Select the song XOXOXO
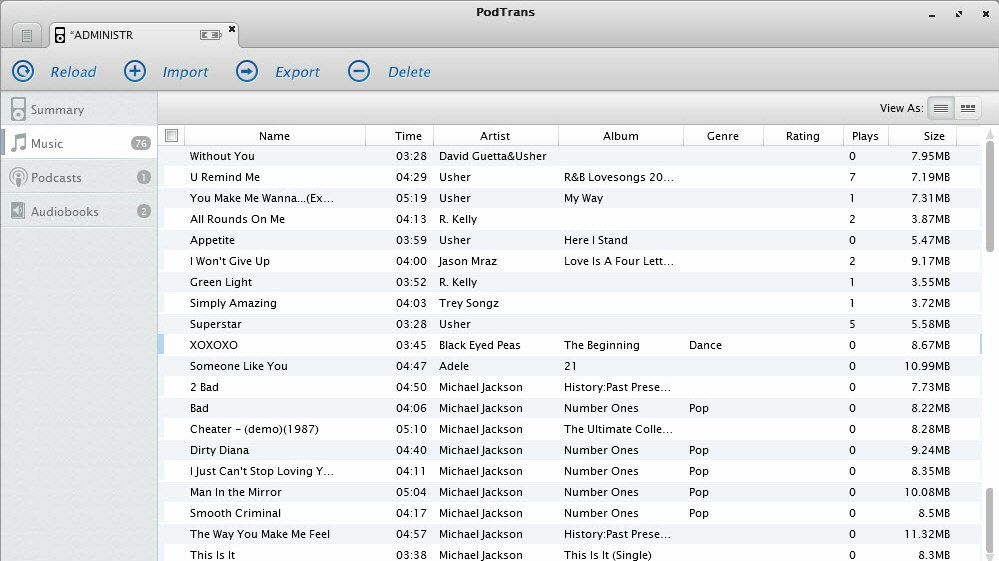 click(x=213, y=345)
